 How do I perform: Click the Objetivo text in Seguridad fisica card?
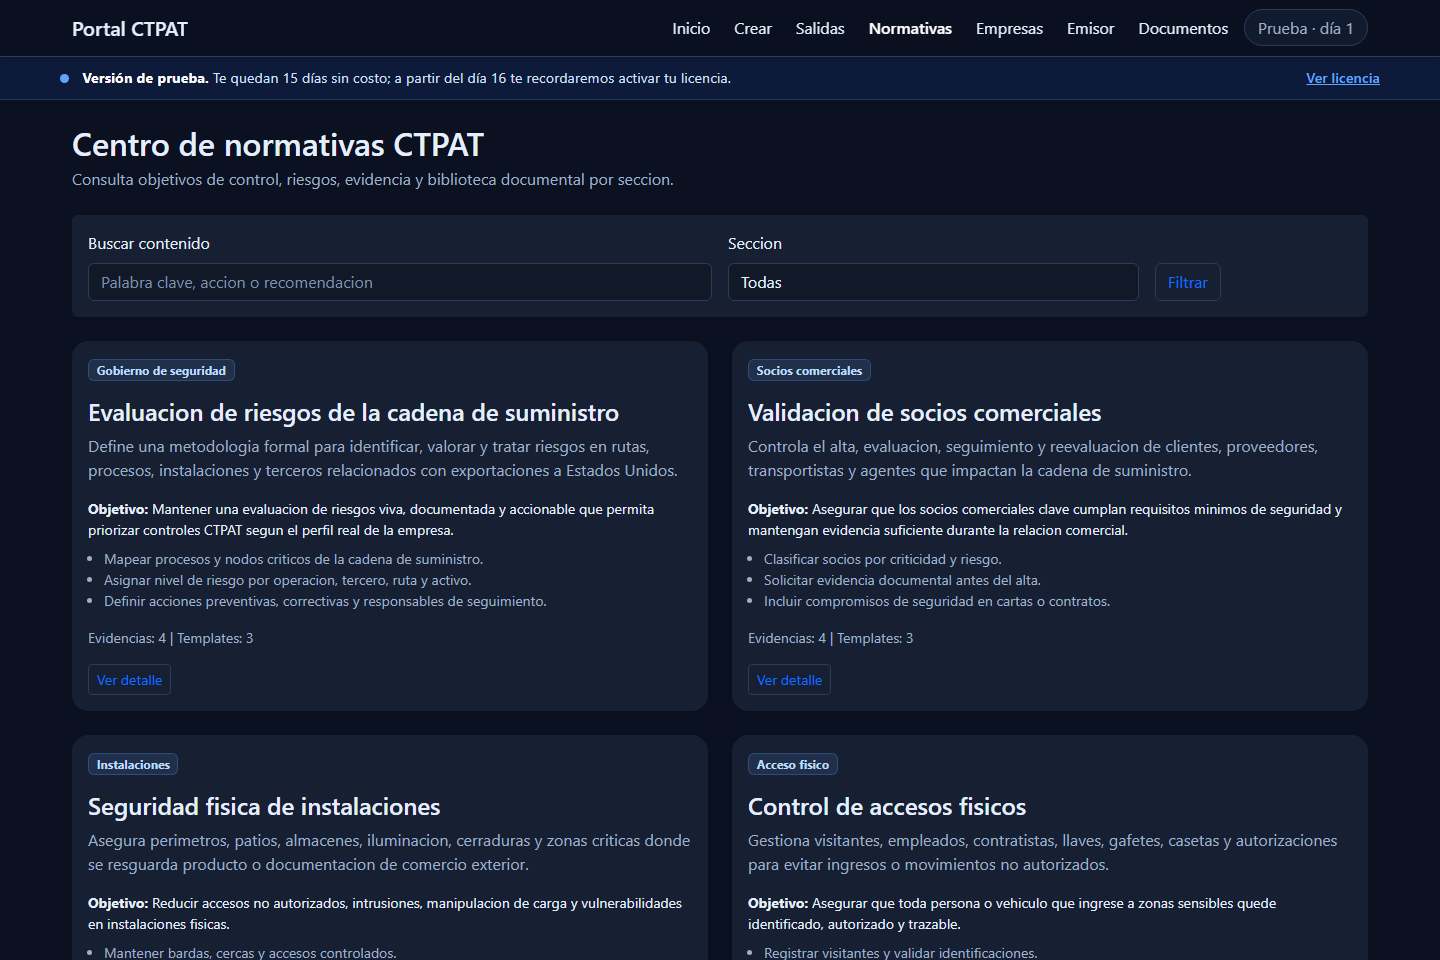pyautogui.click(x=385, y=914)
